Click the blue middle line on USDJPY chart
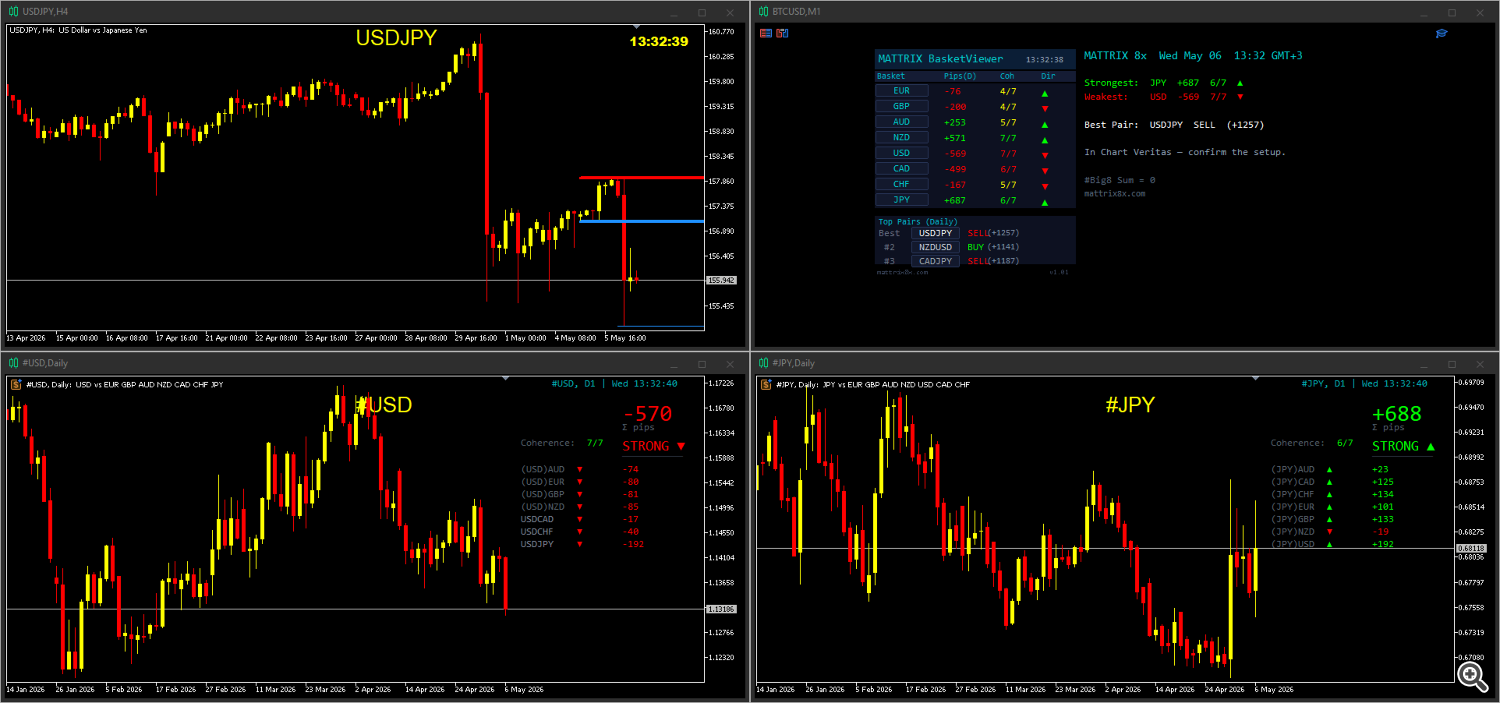Screen dimensions: 1500x703 tap(640, 221)
